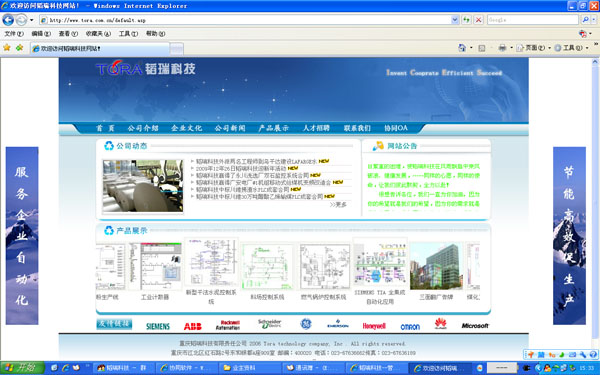Click in the Google search box
This screenshot has width=600, height=375.
coord(532,20)
